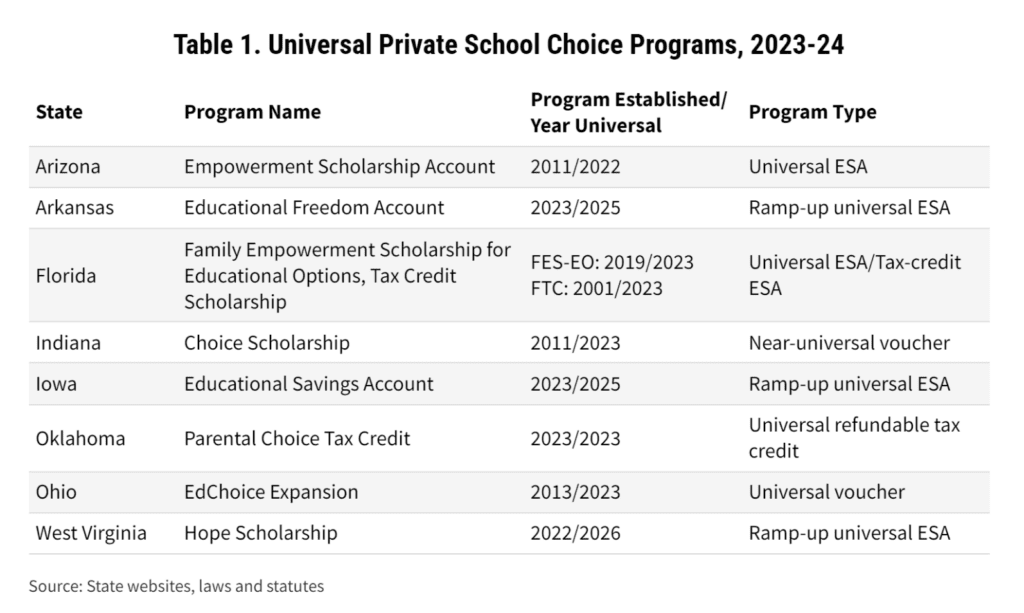Select the State column header
The width and height of the screenshot is (1024, 613).
pyautogui.click(x=59, y=112)
